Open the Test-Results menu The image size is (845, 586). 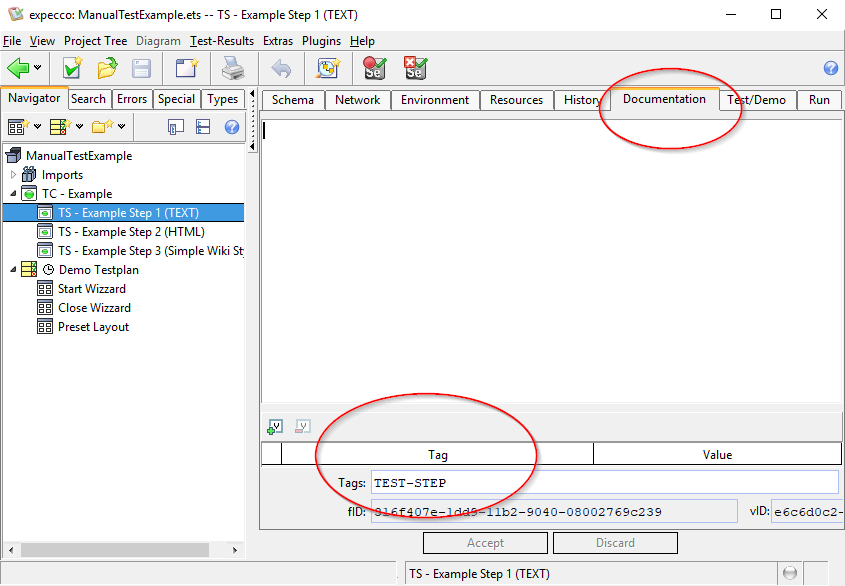tap(222, 41)
